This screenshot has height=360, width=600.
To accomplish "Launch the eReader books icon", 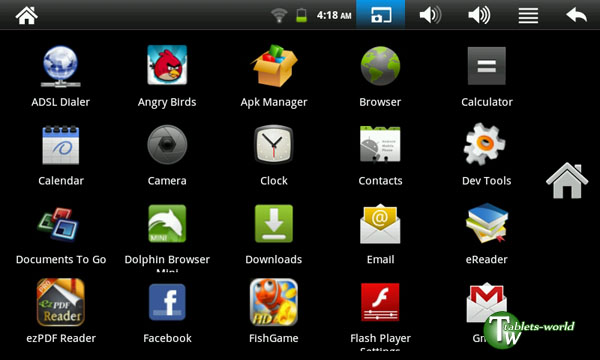I will 487,223.
